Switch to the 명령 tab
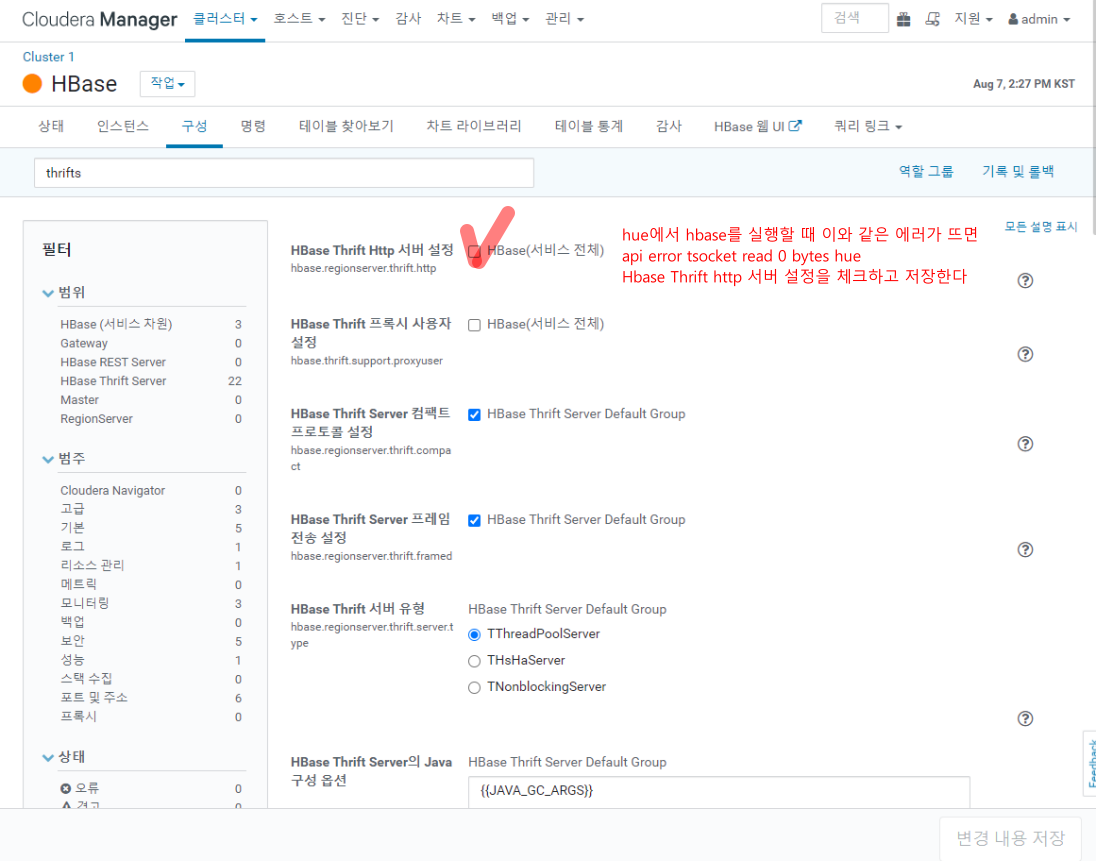This screenshot has height=861, width=1096. 253,126
